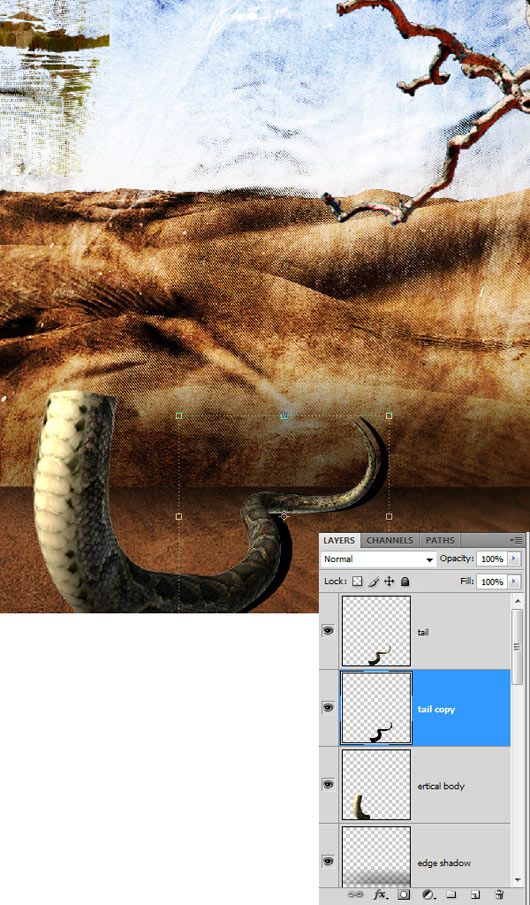The image size is (530, 905).
Task: Select the layer named edge shadow
Action: pyautogui.click(x=444, y=863)
